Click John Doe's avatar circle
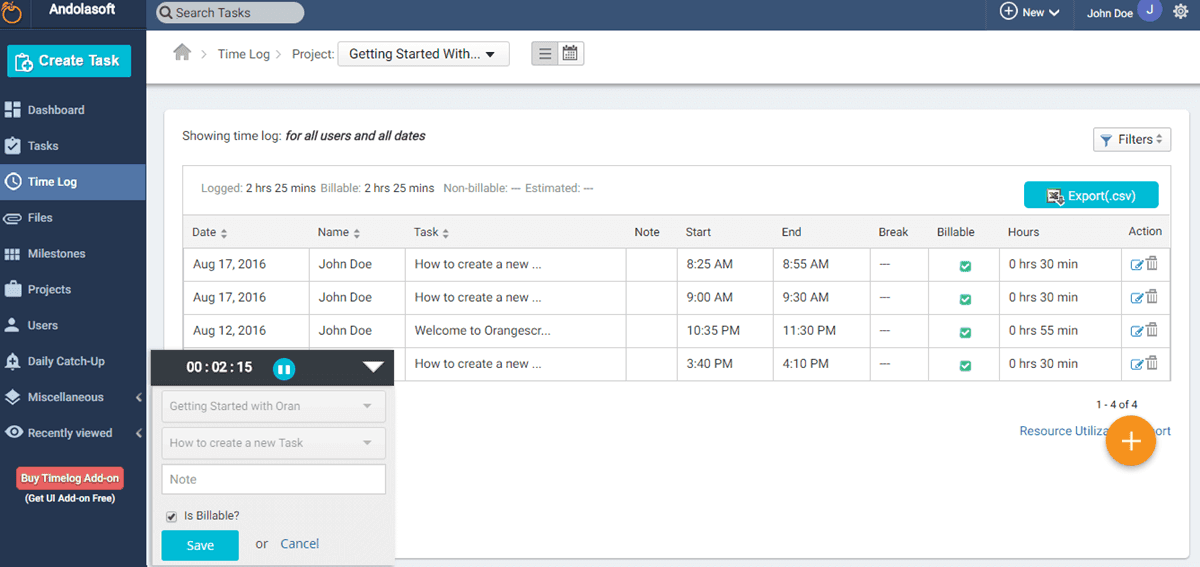Viewport: 1200px width, 567px height. (x=1149, y=11)
